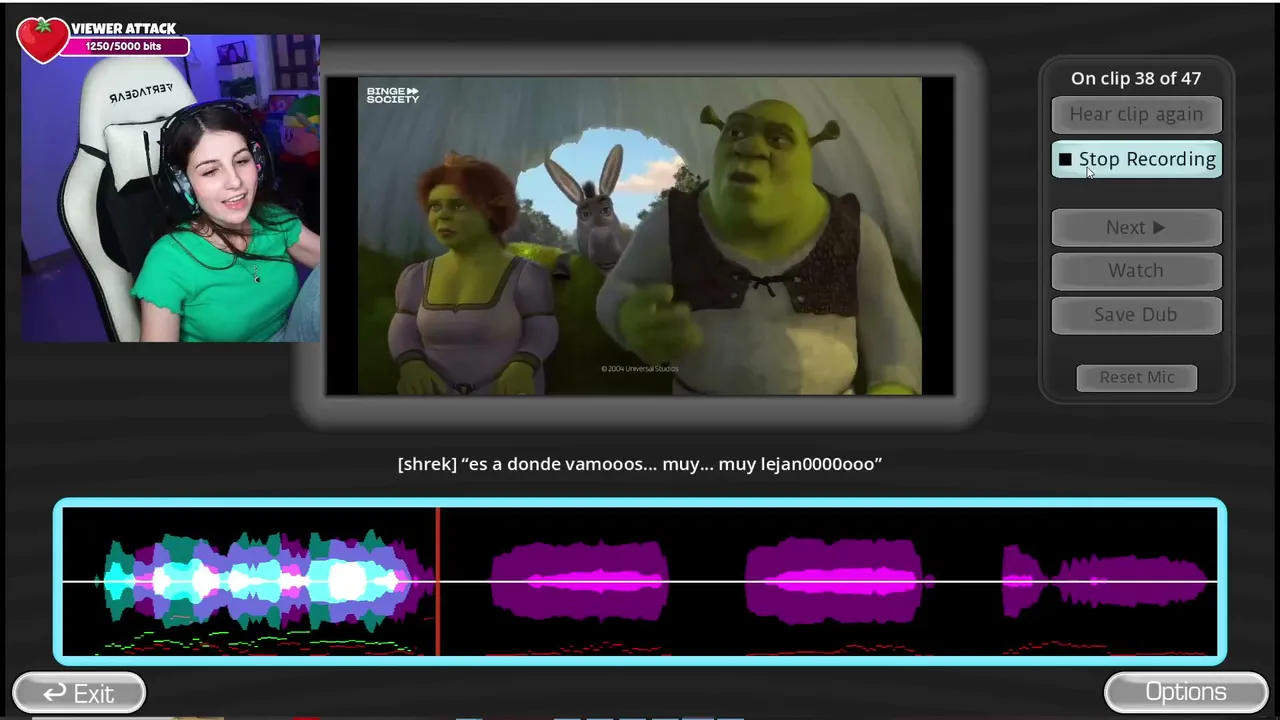Replay audio with Hear clip again
Image resolution: width=1280 pixels, height=720 pixels.
pos(1136,114)
